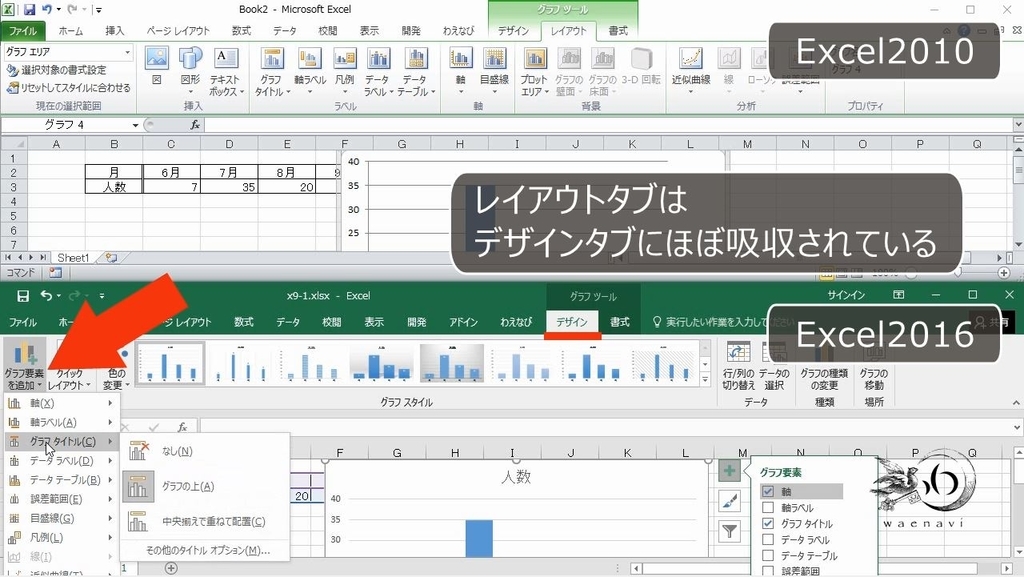The height and width of the screenshot is (577, 1024).
Task: Click the chart filter funnel button
Action: coord(729,532)
